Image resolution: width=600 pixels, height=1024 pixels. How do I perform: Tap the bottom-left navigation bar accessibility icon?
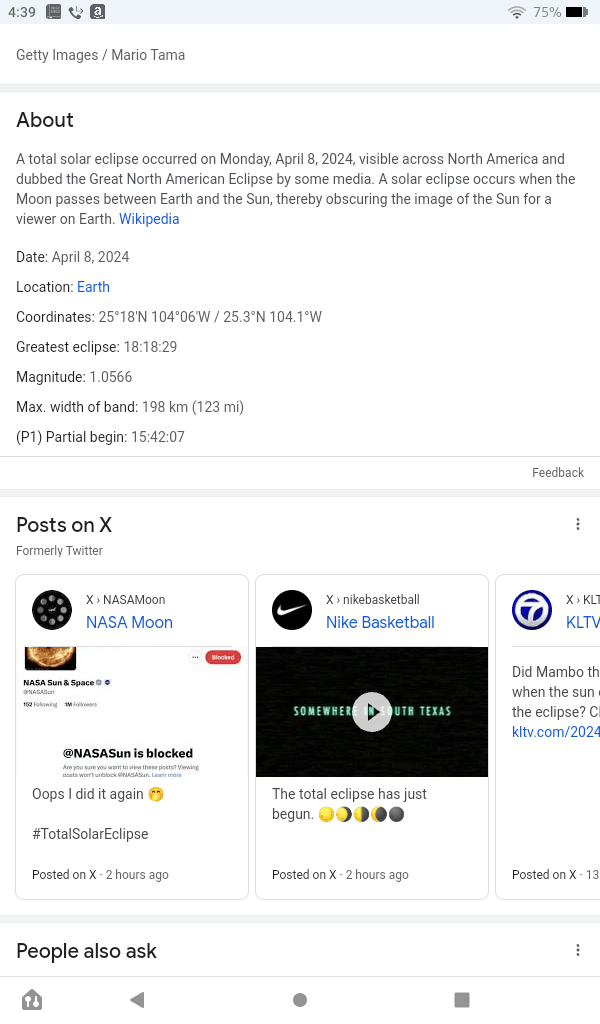tap(32, 999)
